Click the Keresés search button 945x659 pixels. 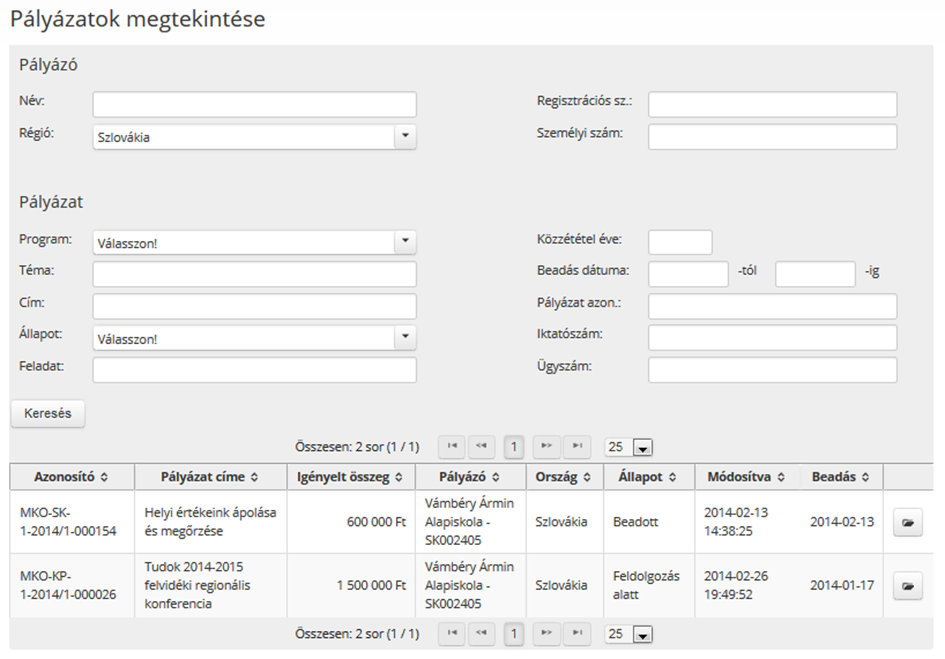coord(48,414)
